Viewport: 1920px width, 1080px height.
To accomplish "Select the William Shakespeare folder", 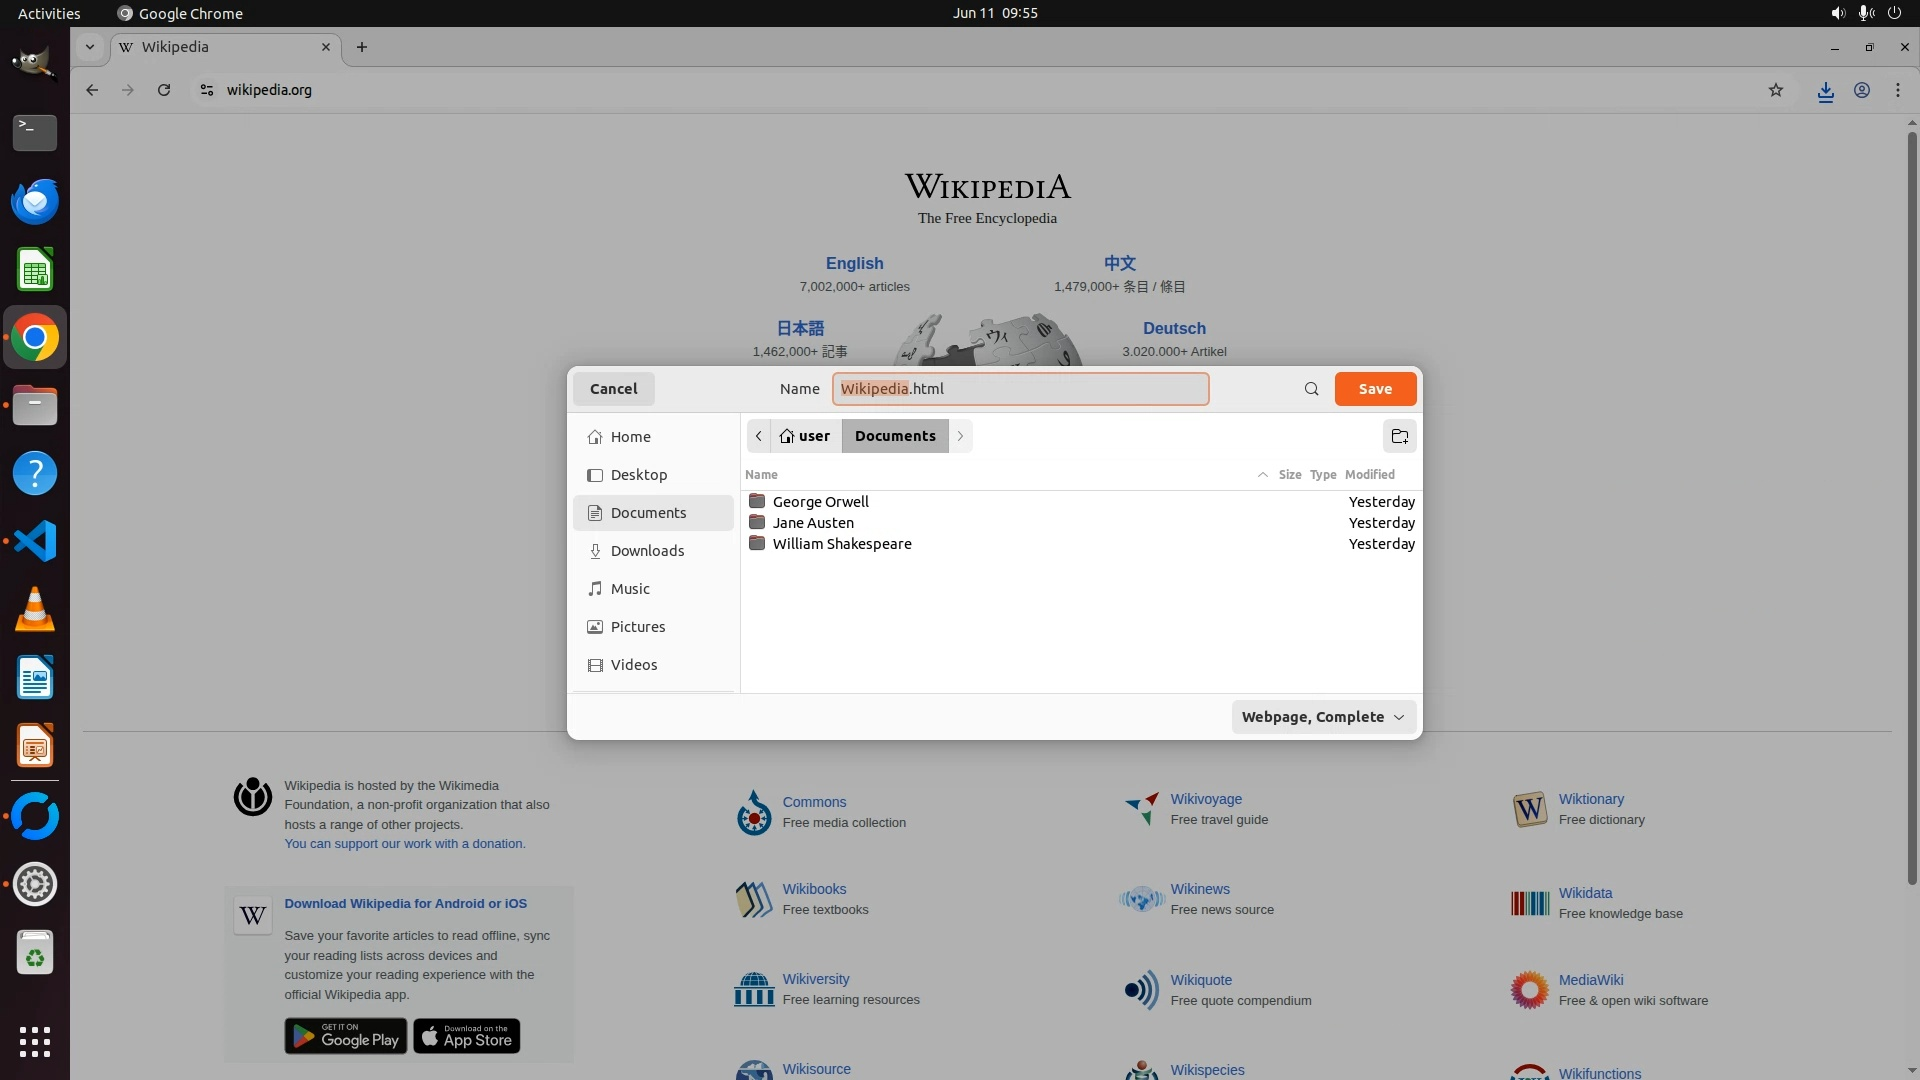I will [x=841, y=544].
